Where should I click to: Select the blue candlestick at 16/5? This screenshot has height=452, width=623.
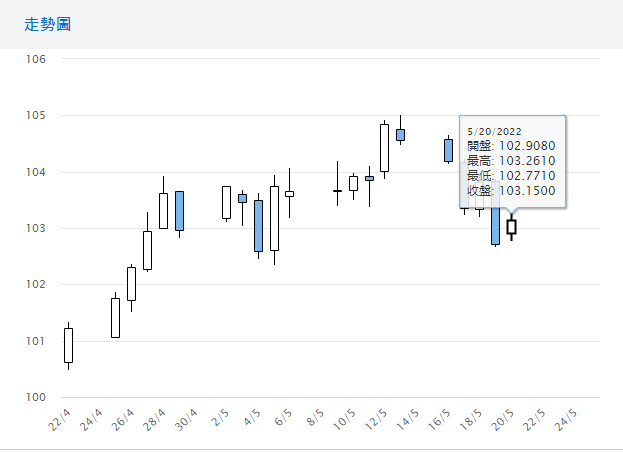(448, 150)
